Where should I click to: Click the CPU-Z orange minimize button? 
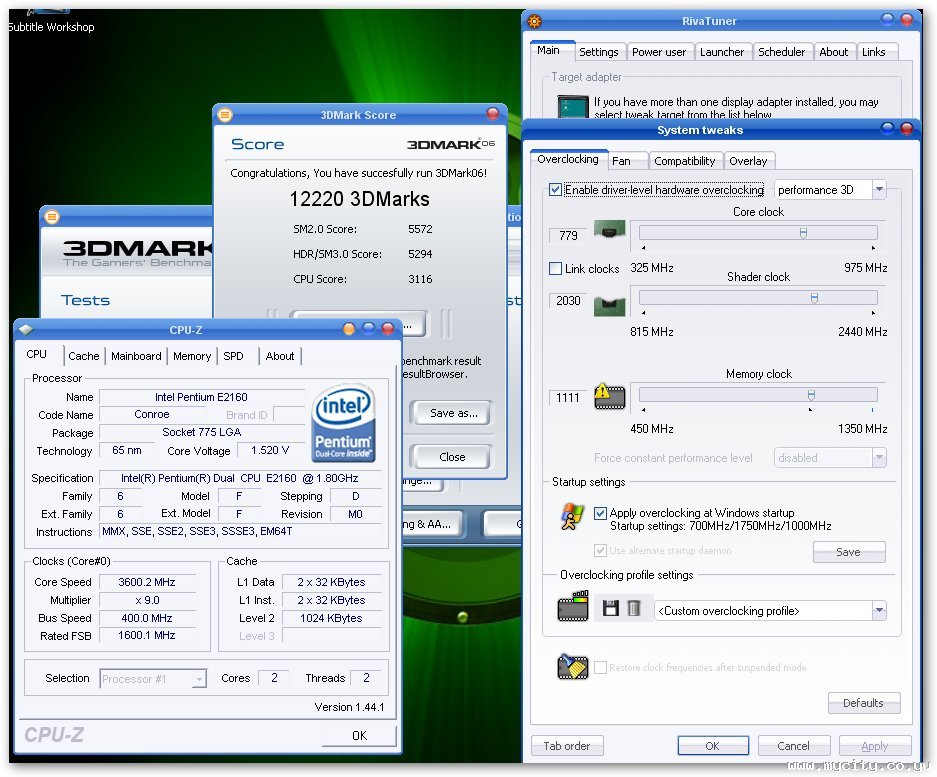click(349, 329)
